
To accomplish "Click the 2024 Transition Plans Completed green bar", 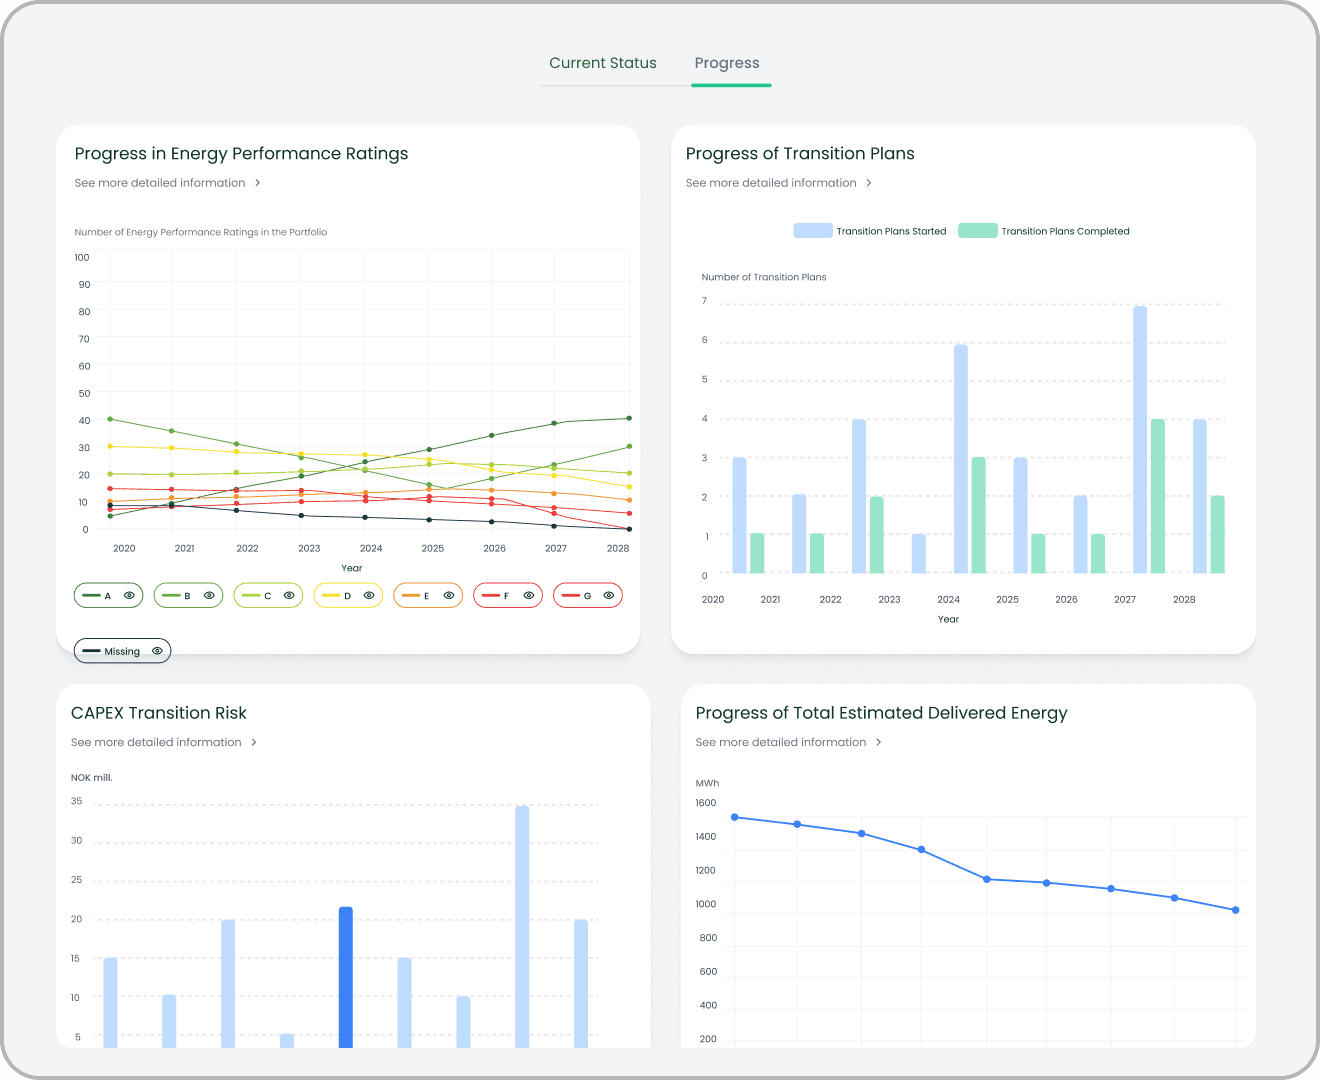I will (x=979, y=515).
